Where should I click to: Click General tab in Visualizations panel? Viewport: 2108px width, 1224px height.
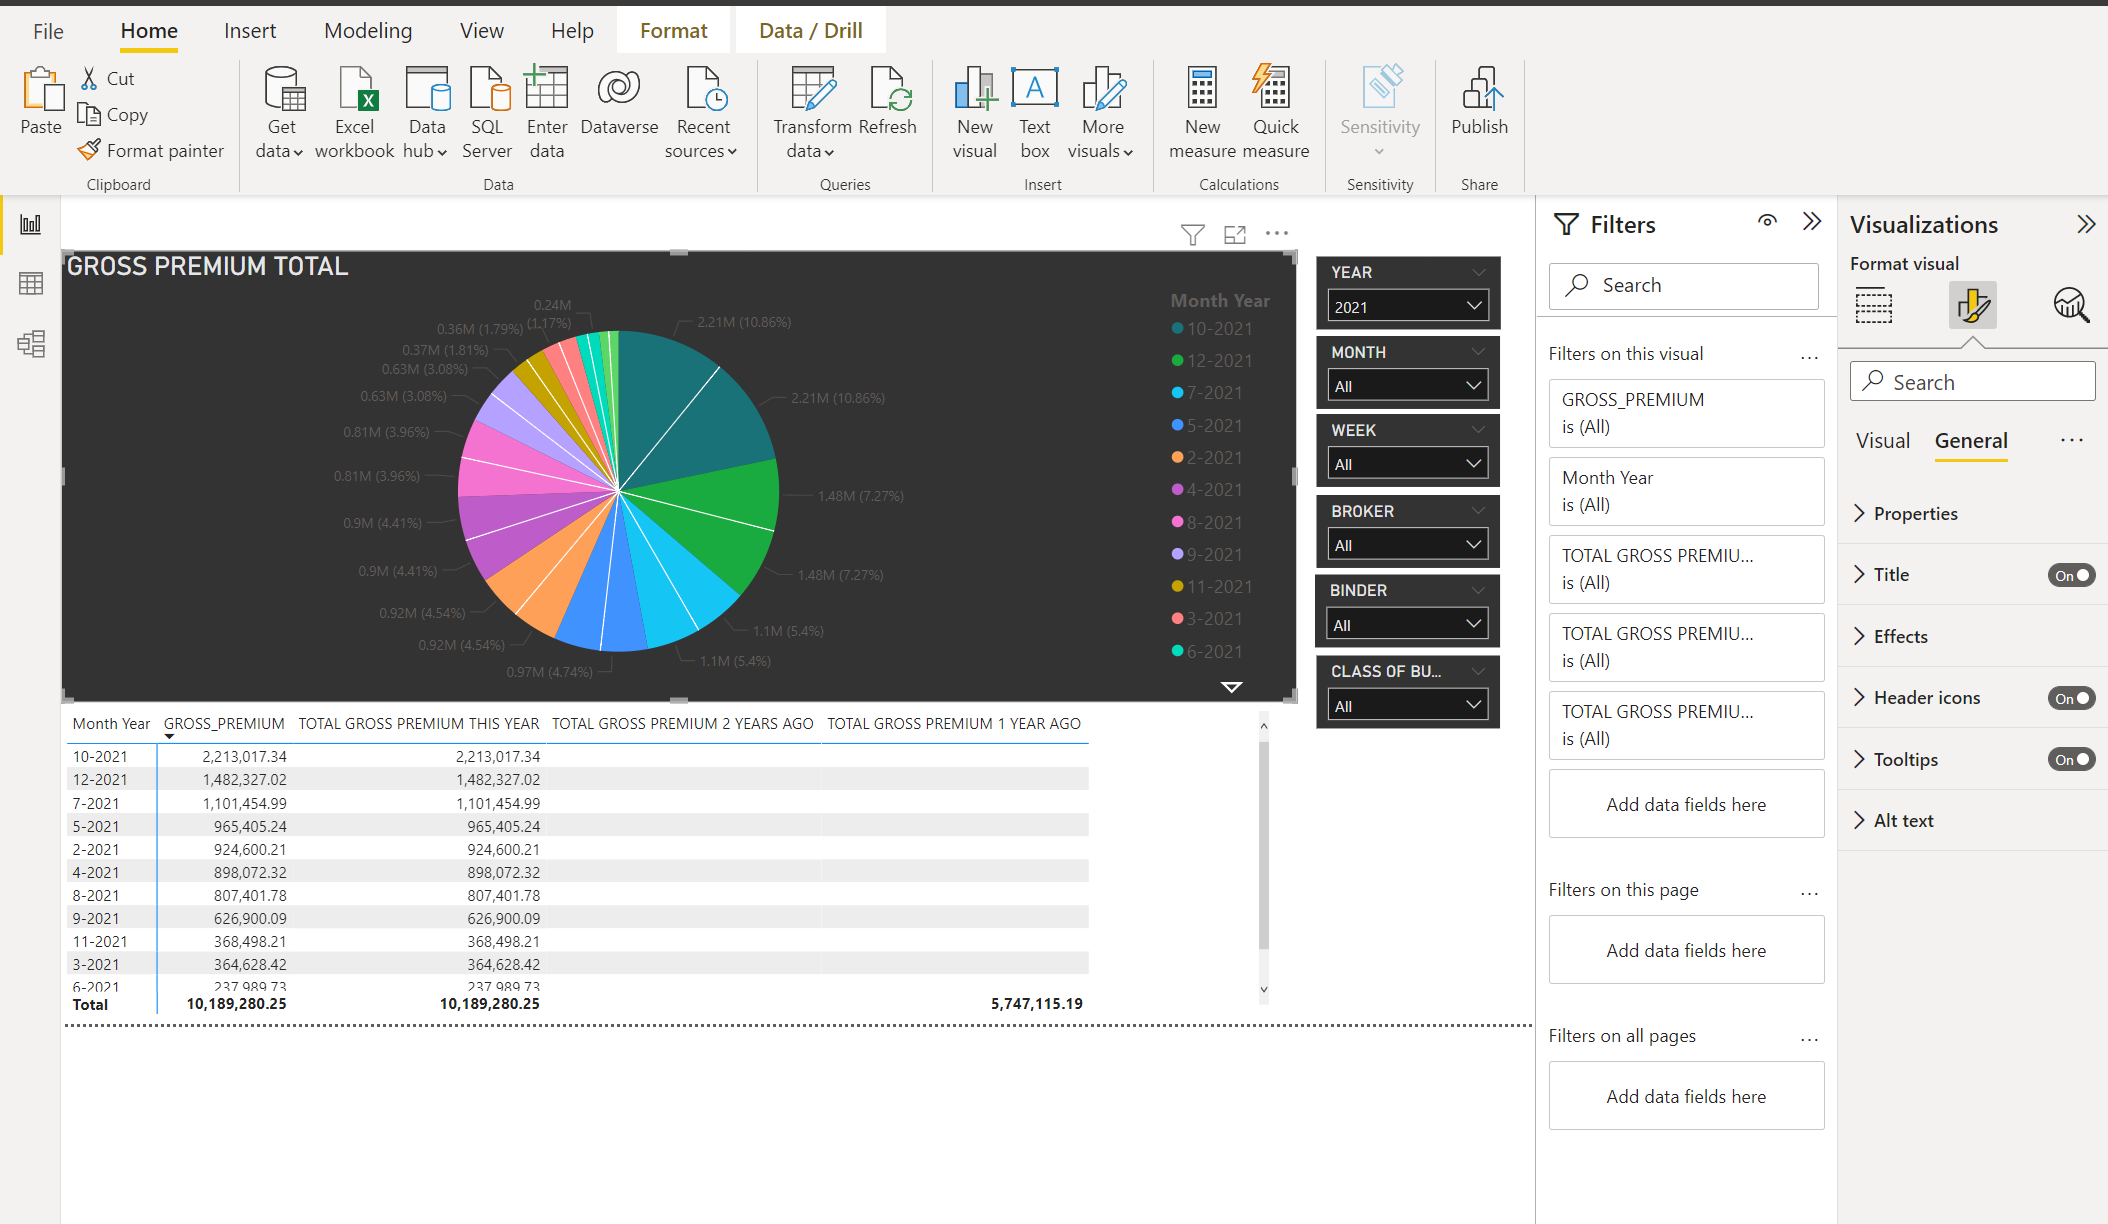[1971, 440]
